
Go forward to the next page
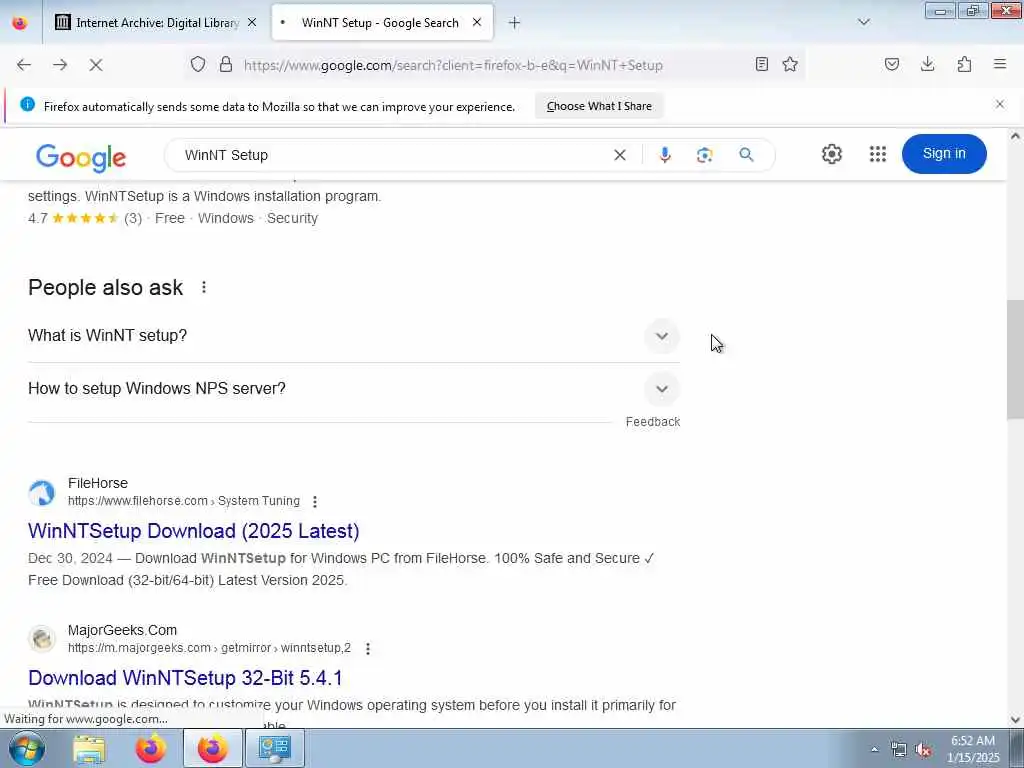(x=60, y=65)
